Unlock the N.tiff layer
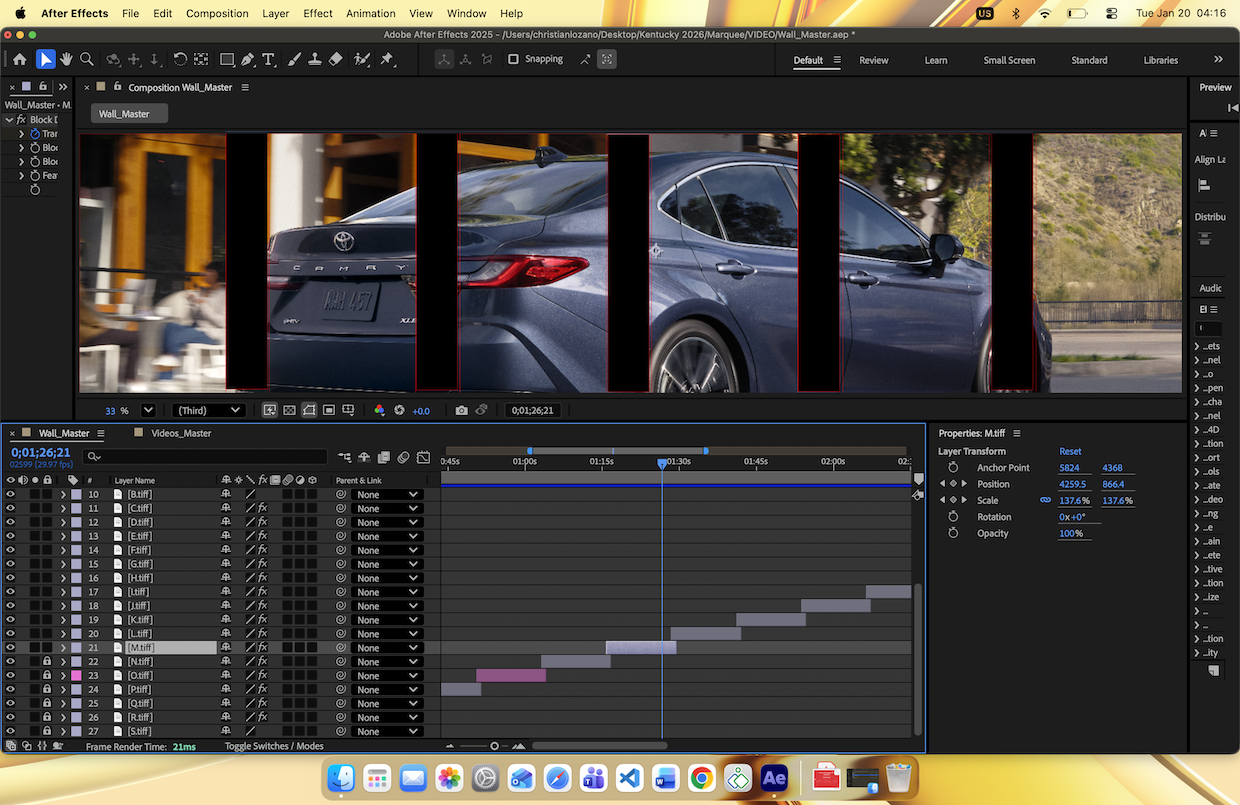This screenshot has width=1240, height=805. click(x=47, y=662)
